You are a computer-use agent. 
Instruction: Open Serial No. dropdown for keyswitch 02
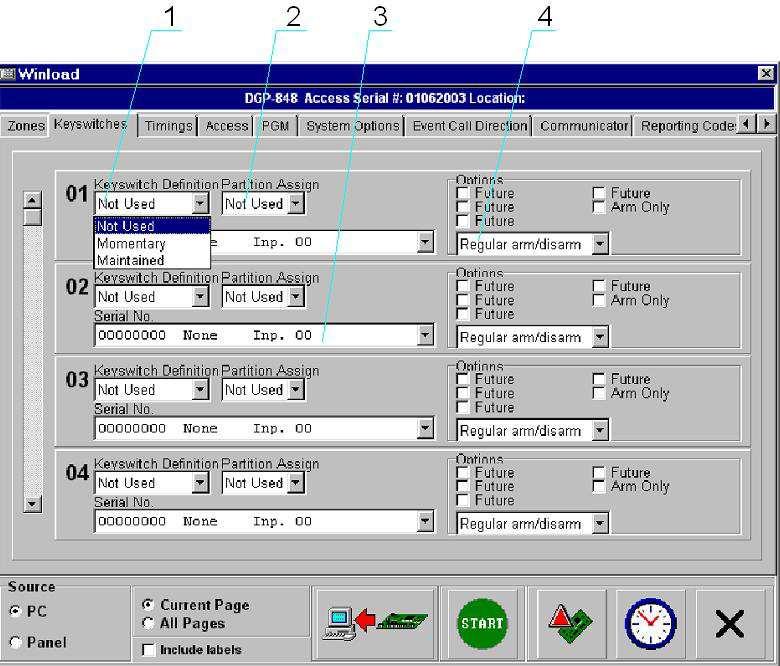pyautogui.click(x=425, y=335)
